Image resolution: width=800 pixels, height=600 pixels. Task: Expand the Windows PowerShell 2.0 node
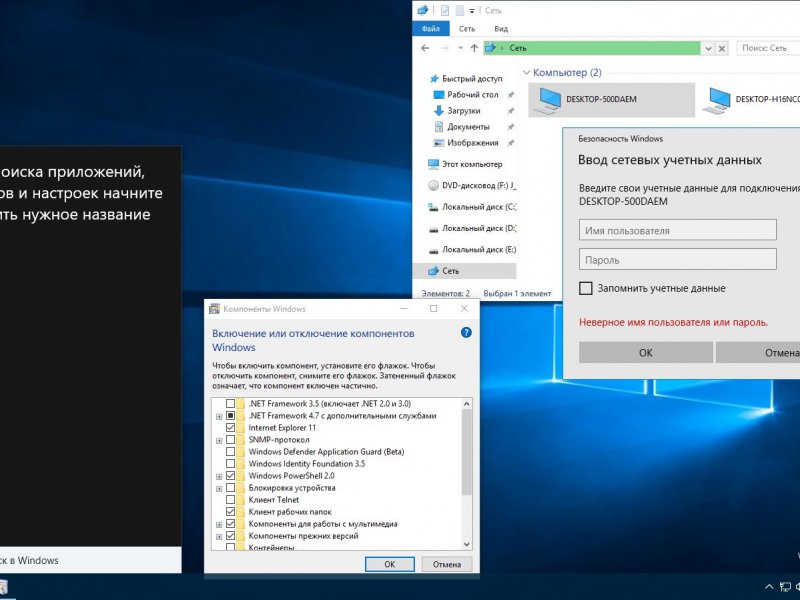[x=219, y=477]
